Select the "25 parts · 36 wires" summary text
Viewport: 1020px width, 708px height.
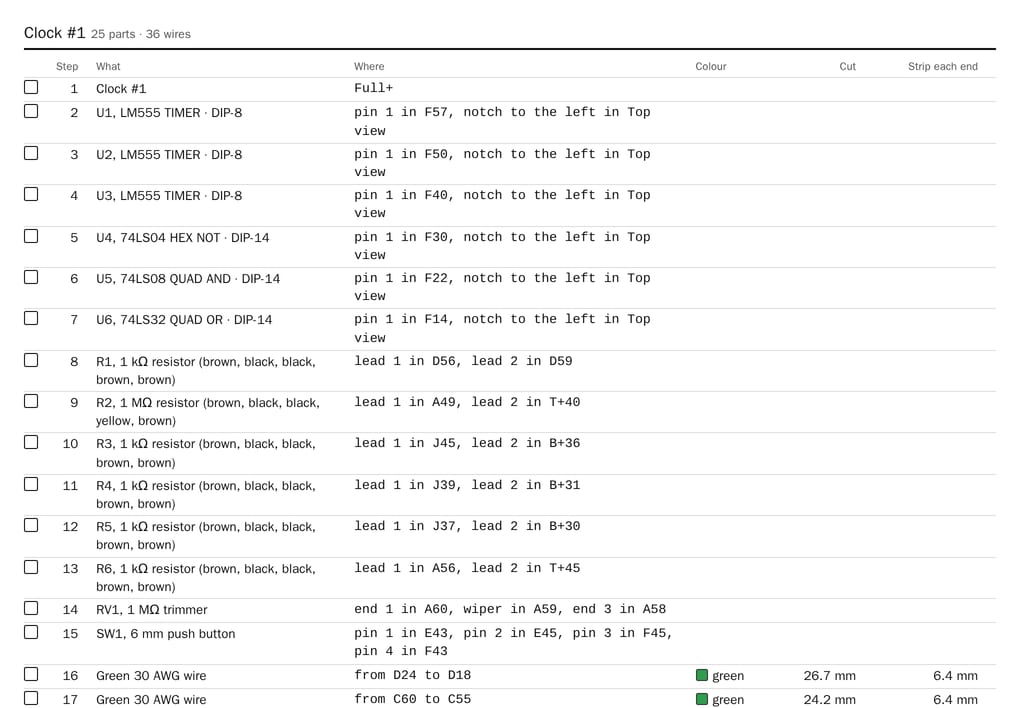pyautogui.click(x=141, y=34)
